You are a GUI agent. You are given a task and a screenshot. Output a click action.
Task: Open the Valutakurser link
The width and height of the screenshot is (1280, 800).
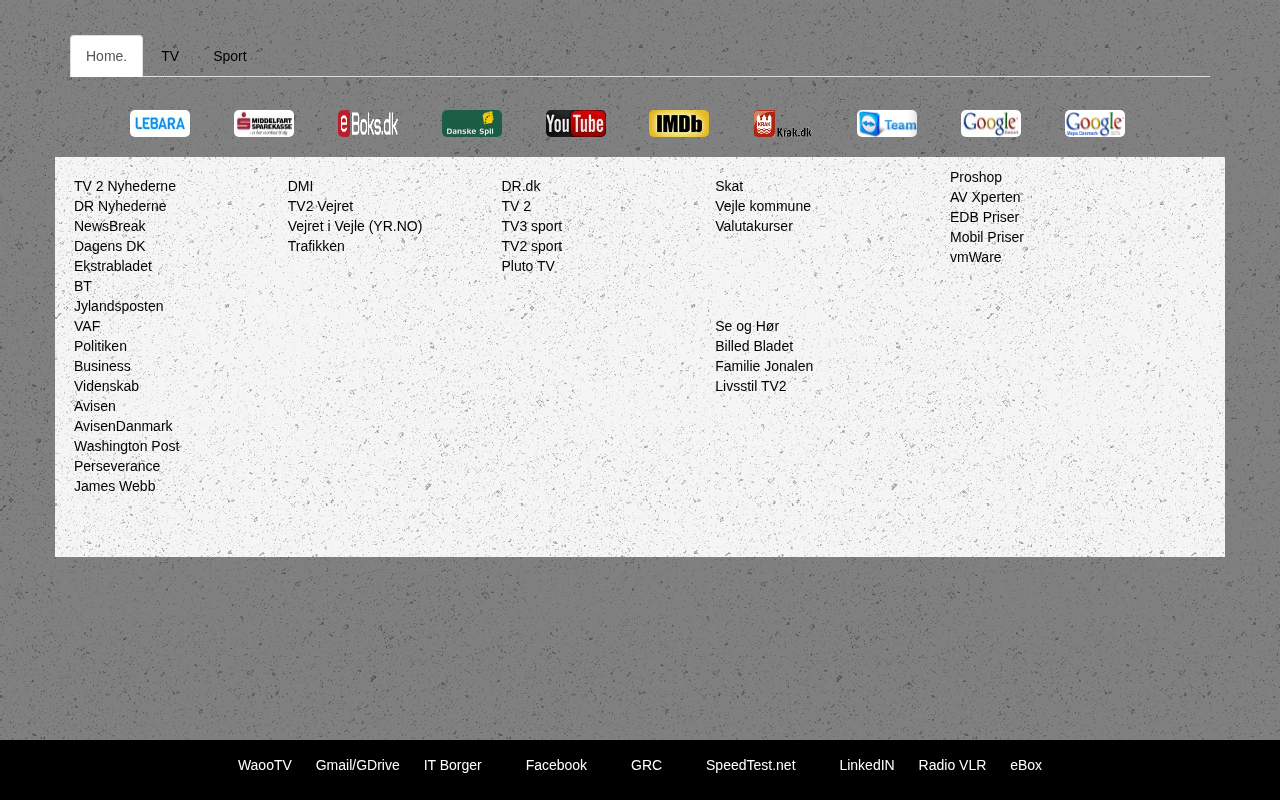[754, 226]
